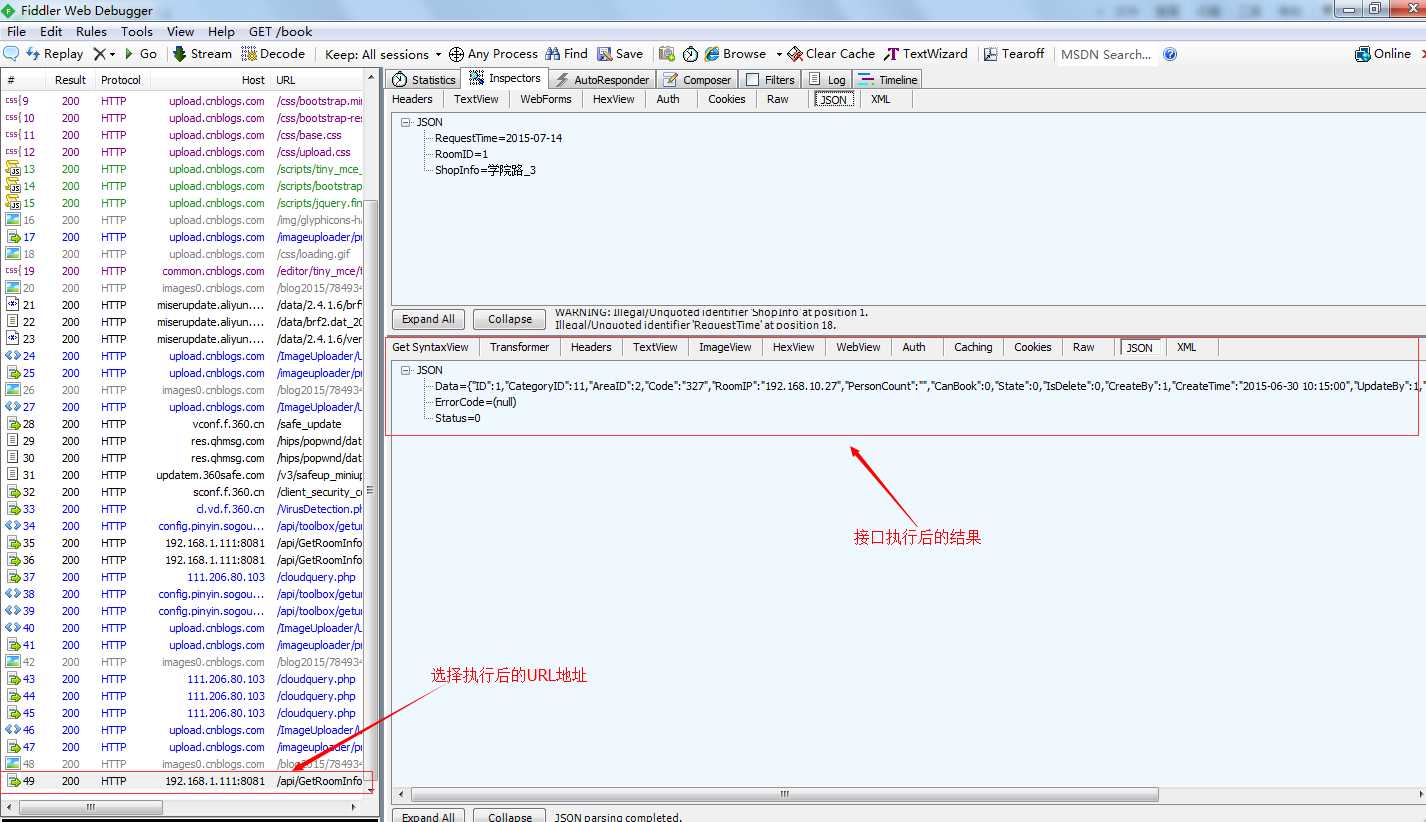The height and width of the screenshot is (822, 1426).
Task: Open the Timeline tab
Action: click(887, 79)
